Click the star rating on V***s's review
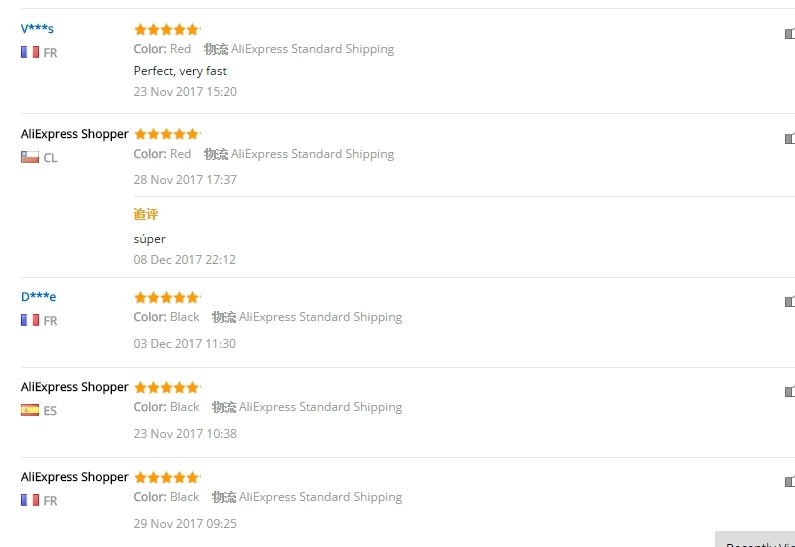795x547 pixels. [167, 30]
